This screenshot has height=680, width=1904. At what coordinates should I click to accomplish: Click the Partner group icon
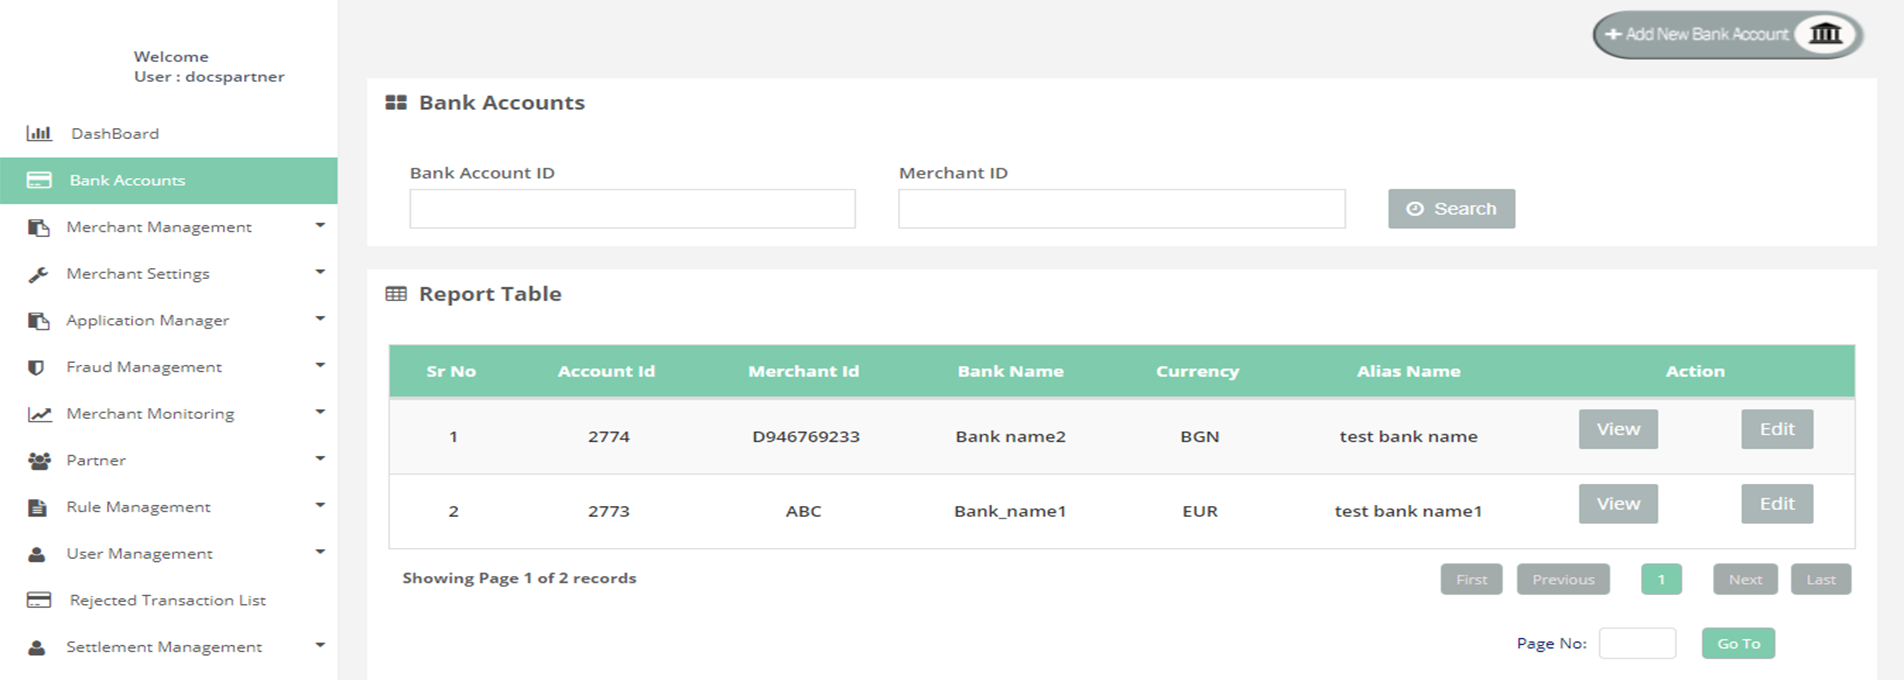(39, 461)
